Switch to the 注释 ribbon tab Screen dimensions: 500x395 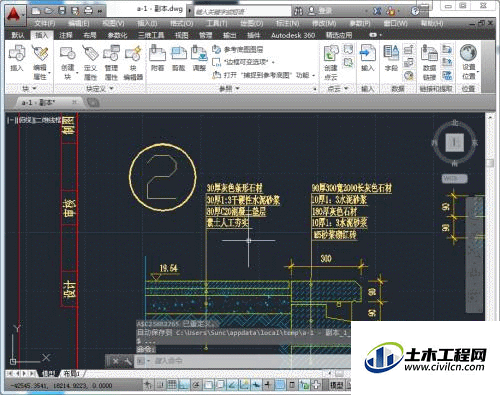66,35
